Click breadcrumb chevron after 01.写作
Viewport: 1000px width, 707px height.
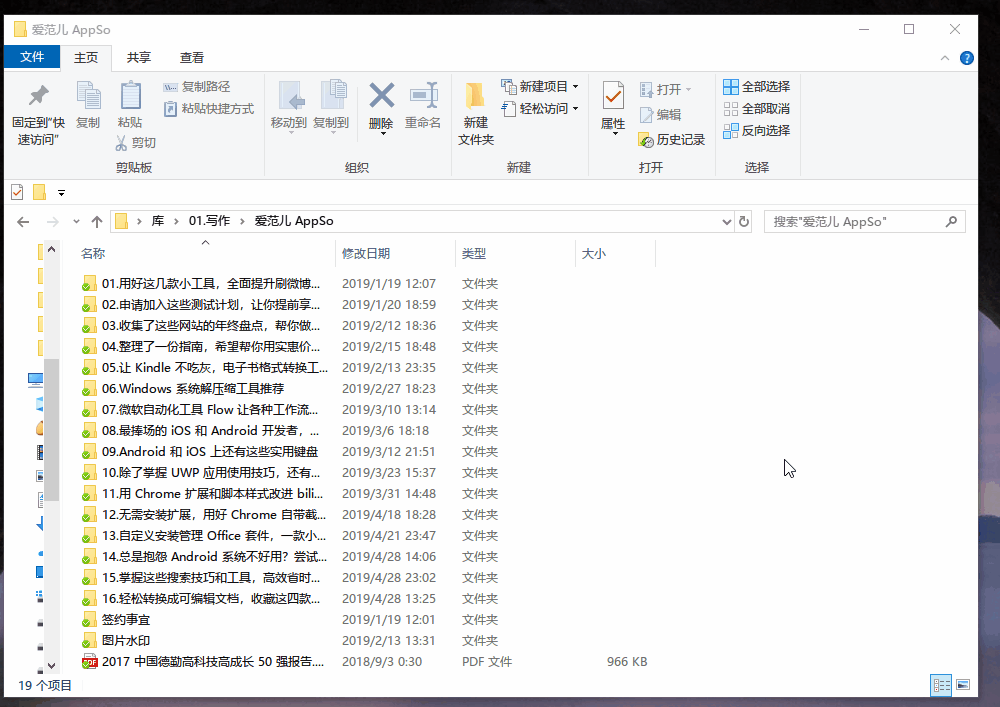(x=242, y=221)
